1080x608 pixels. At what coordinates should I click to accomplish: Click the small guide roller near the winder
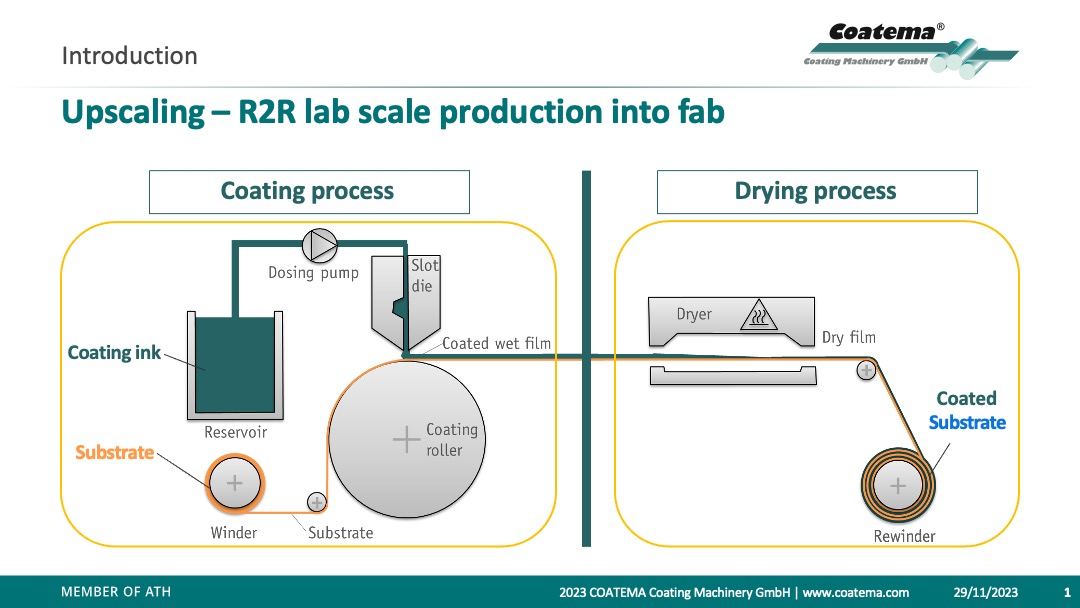(317, 502)
